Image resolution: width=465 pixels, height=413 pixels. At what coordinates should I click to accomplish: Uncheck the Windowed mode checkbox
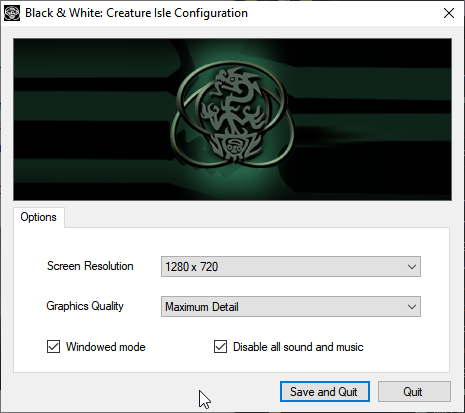pos(53,347)
